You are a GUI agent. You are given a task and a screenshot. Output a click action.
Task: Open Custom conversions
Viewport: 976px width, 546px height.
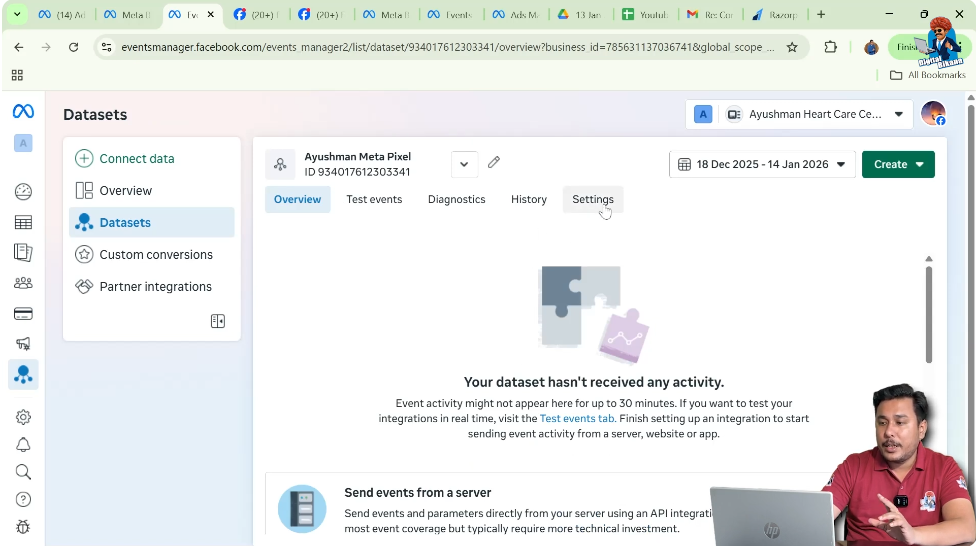click(x=152, y=255)
